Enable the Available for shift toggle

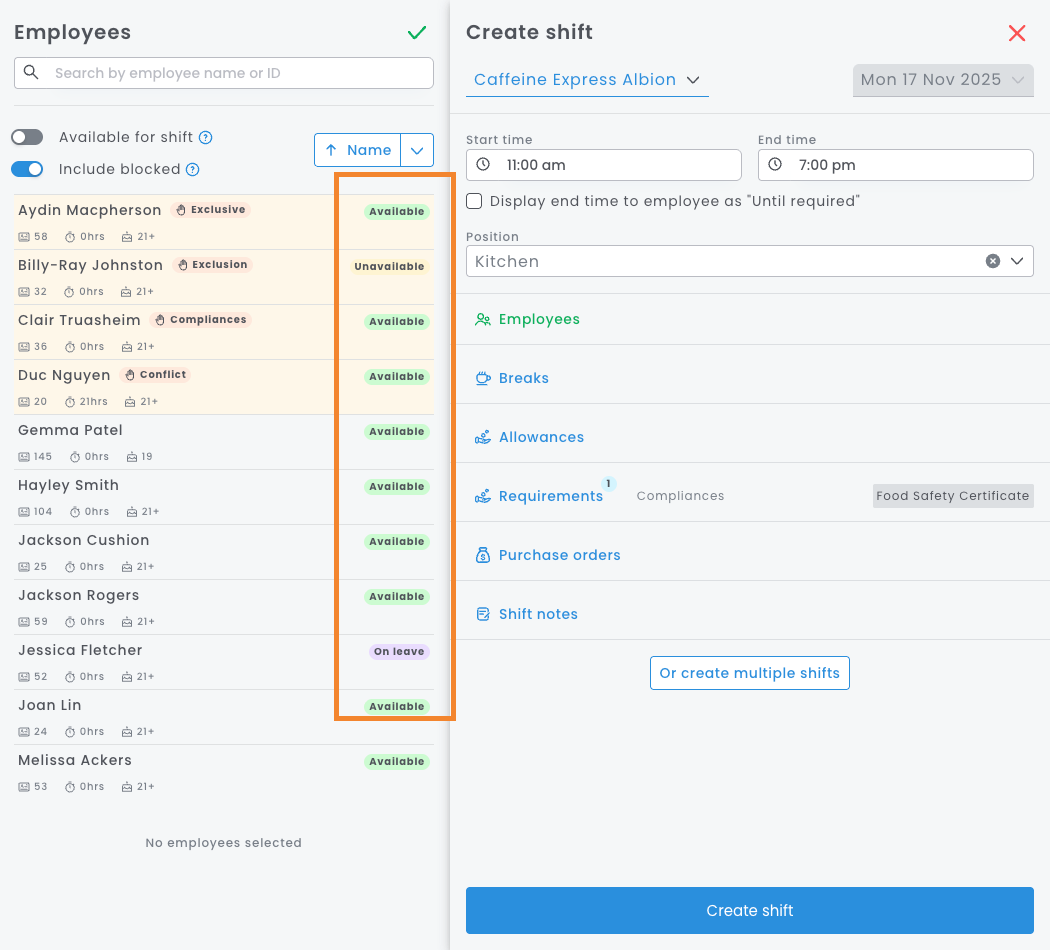point(27,138)
